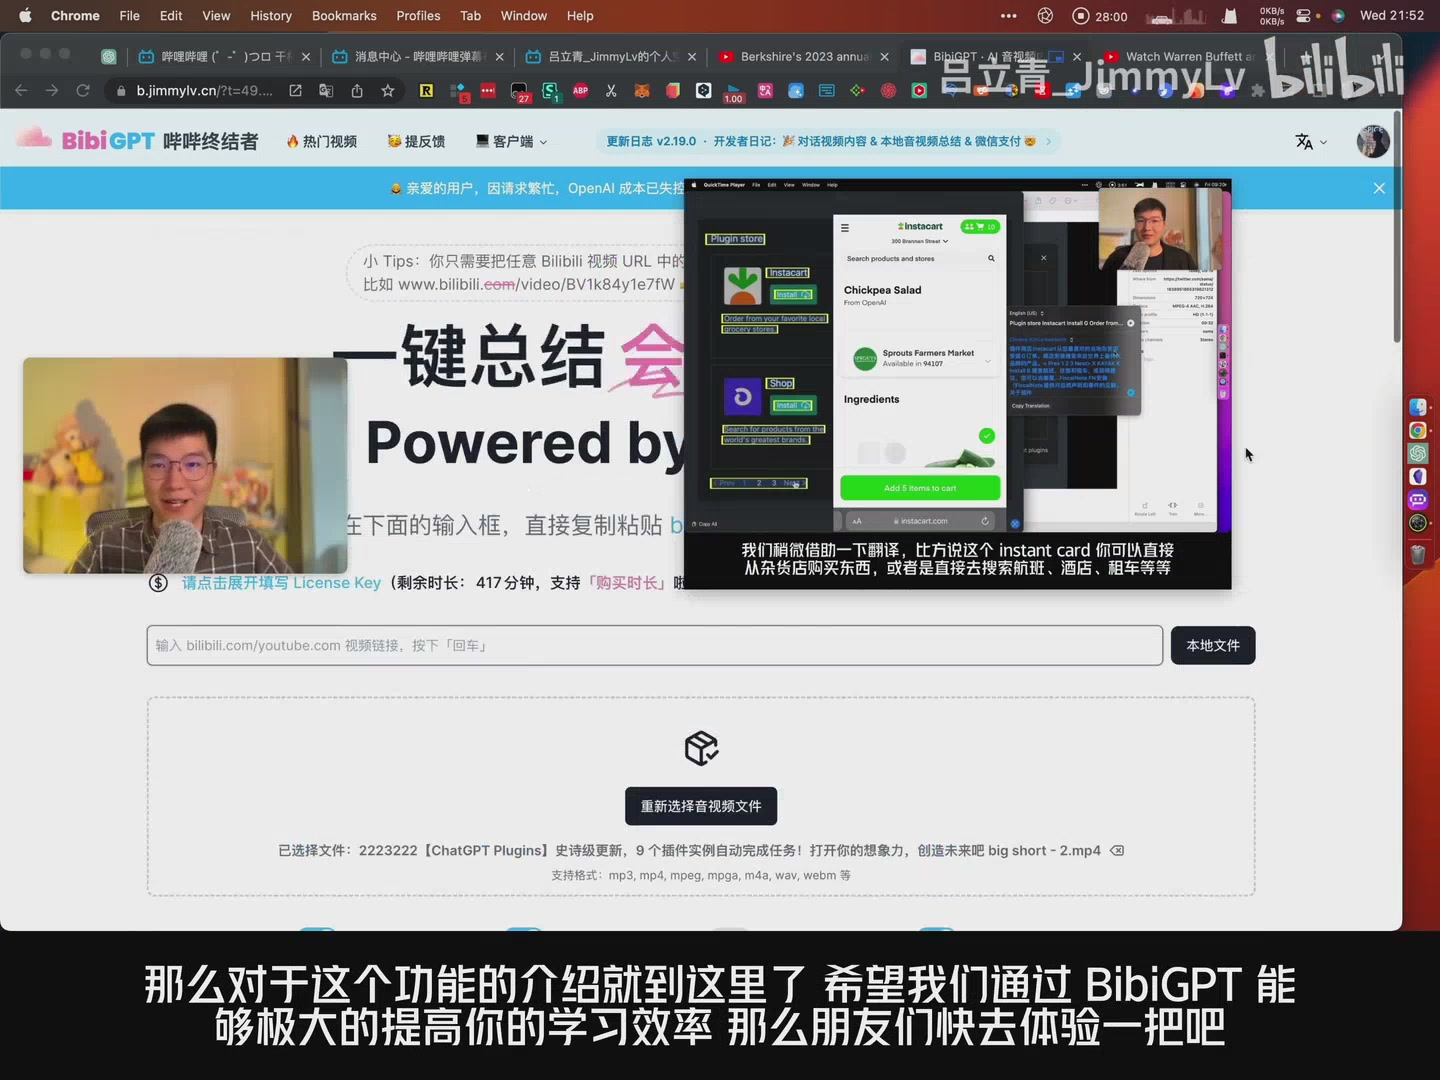Click the 本地文件 button
The width and height of the screenshot is (1440, 1080).
[x=1212, y=646]
